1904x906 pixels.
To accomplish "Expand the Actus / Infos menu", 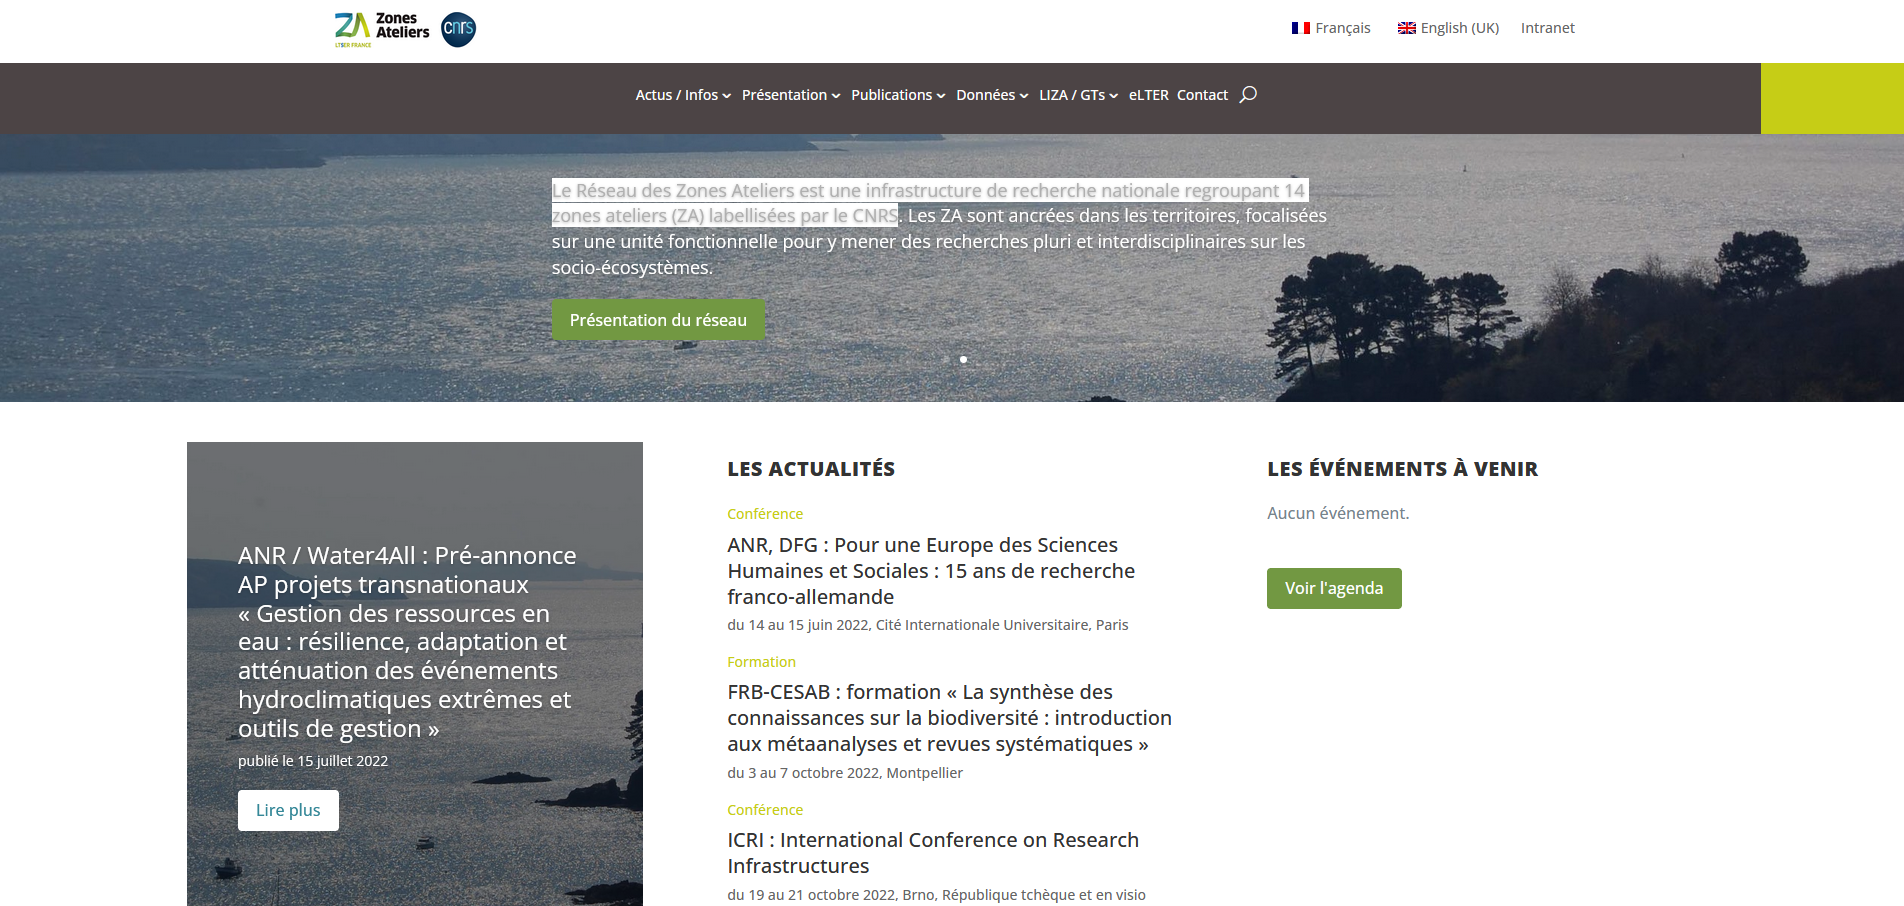I will (x=682, y=95).
